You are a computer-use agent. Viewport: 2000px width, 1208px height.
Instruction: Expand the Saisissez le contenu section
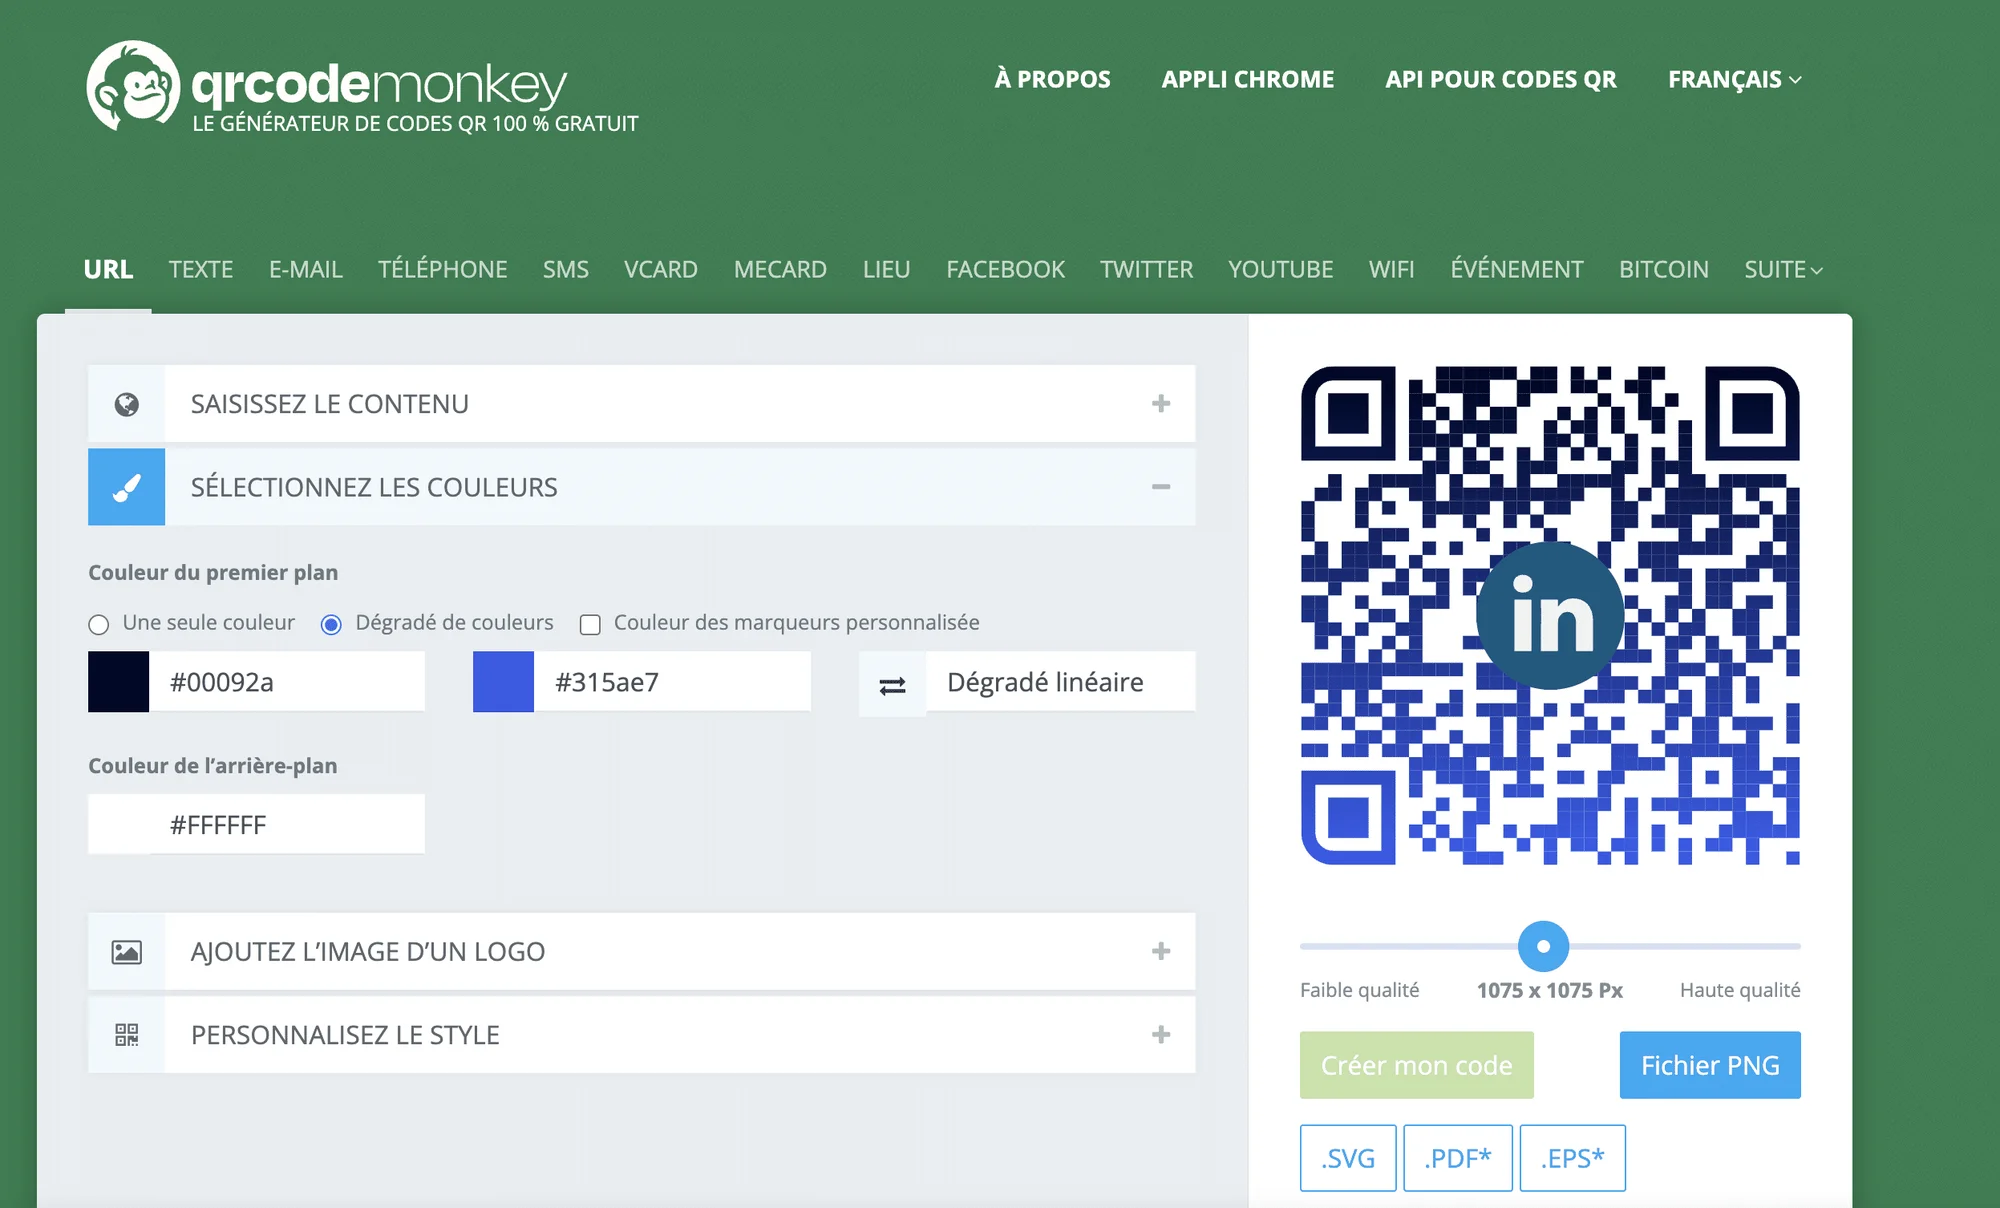(x=642, y=404)
